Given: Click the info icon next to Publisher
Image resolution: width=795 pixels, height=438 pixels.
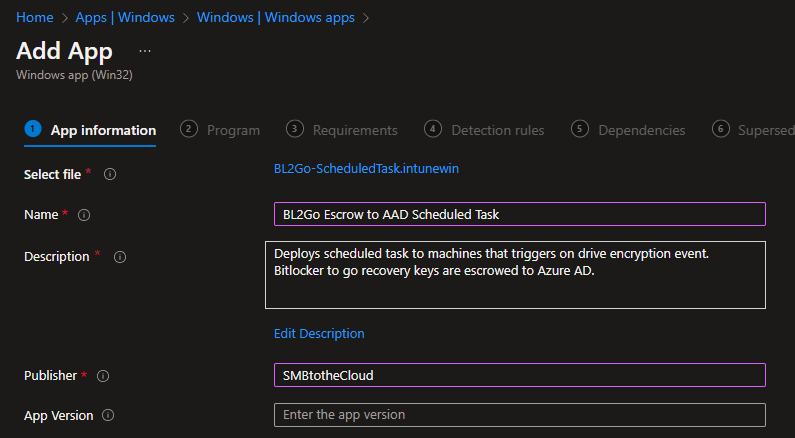Looking at the screenshot, I should pyautogui.click(x=103, y=376).
